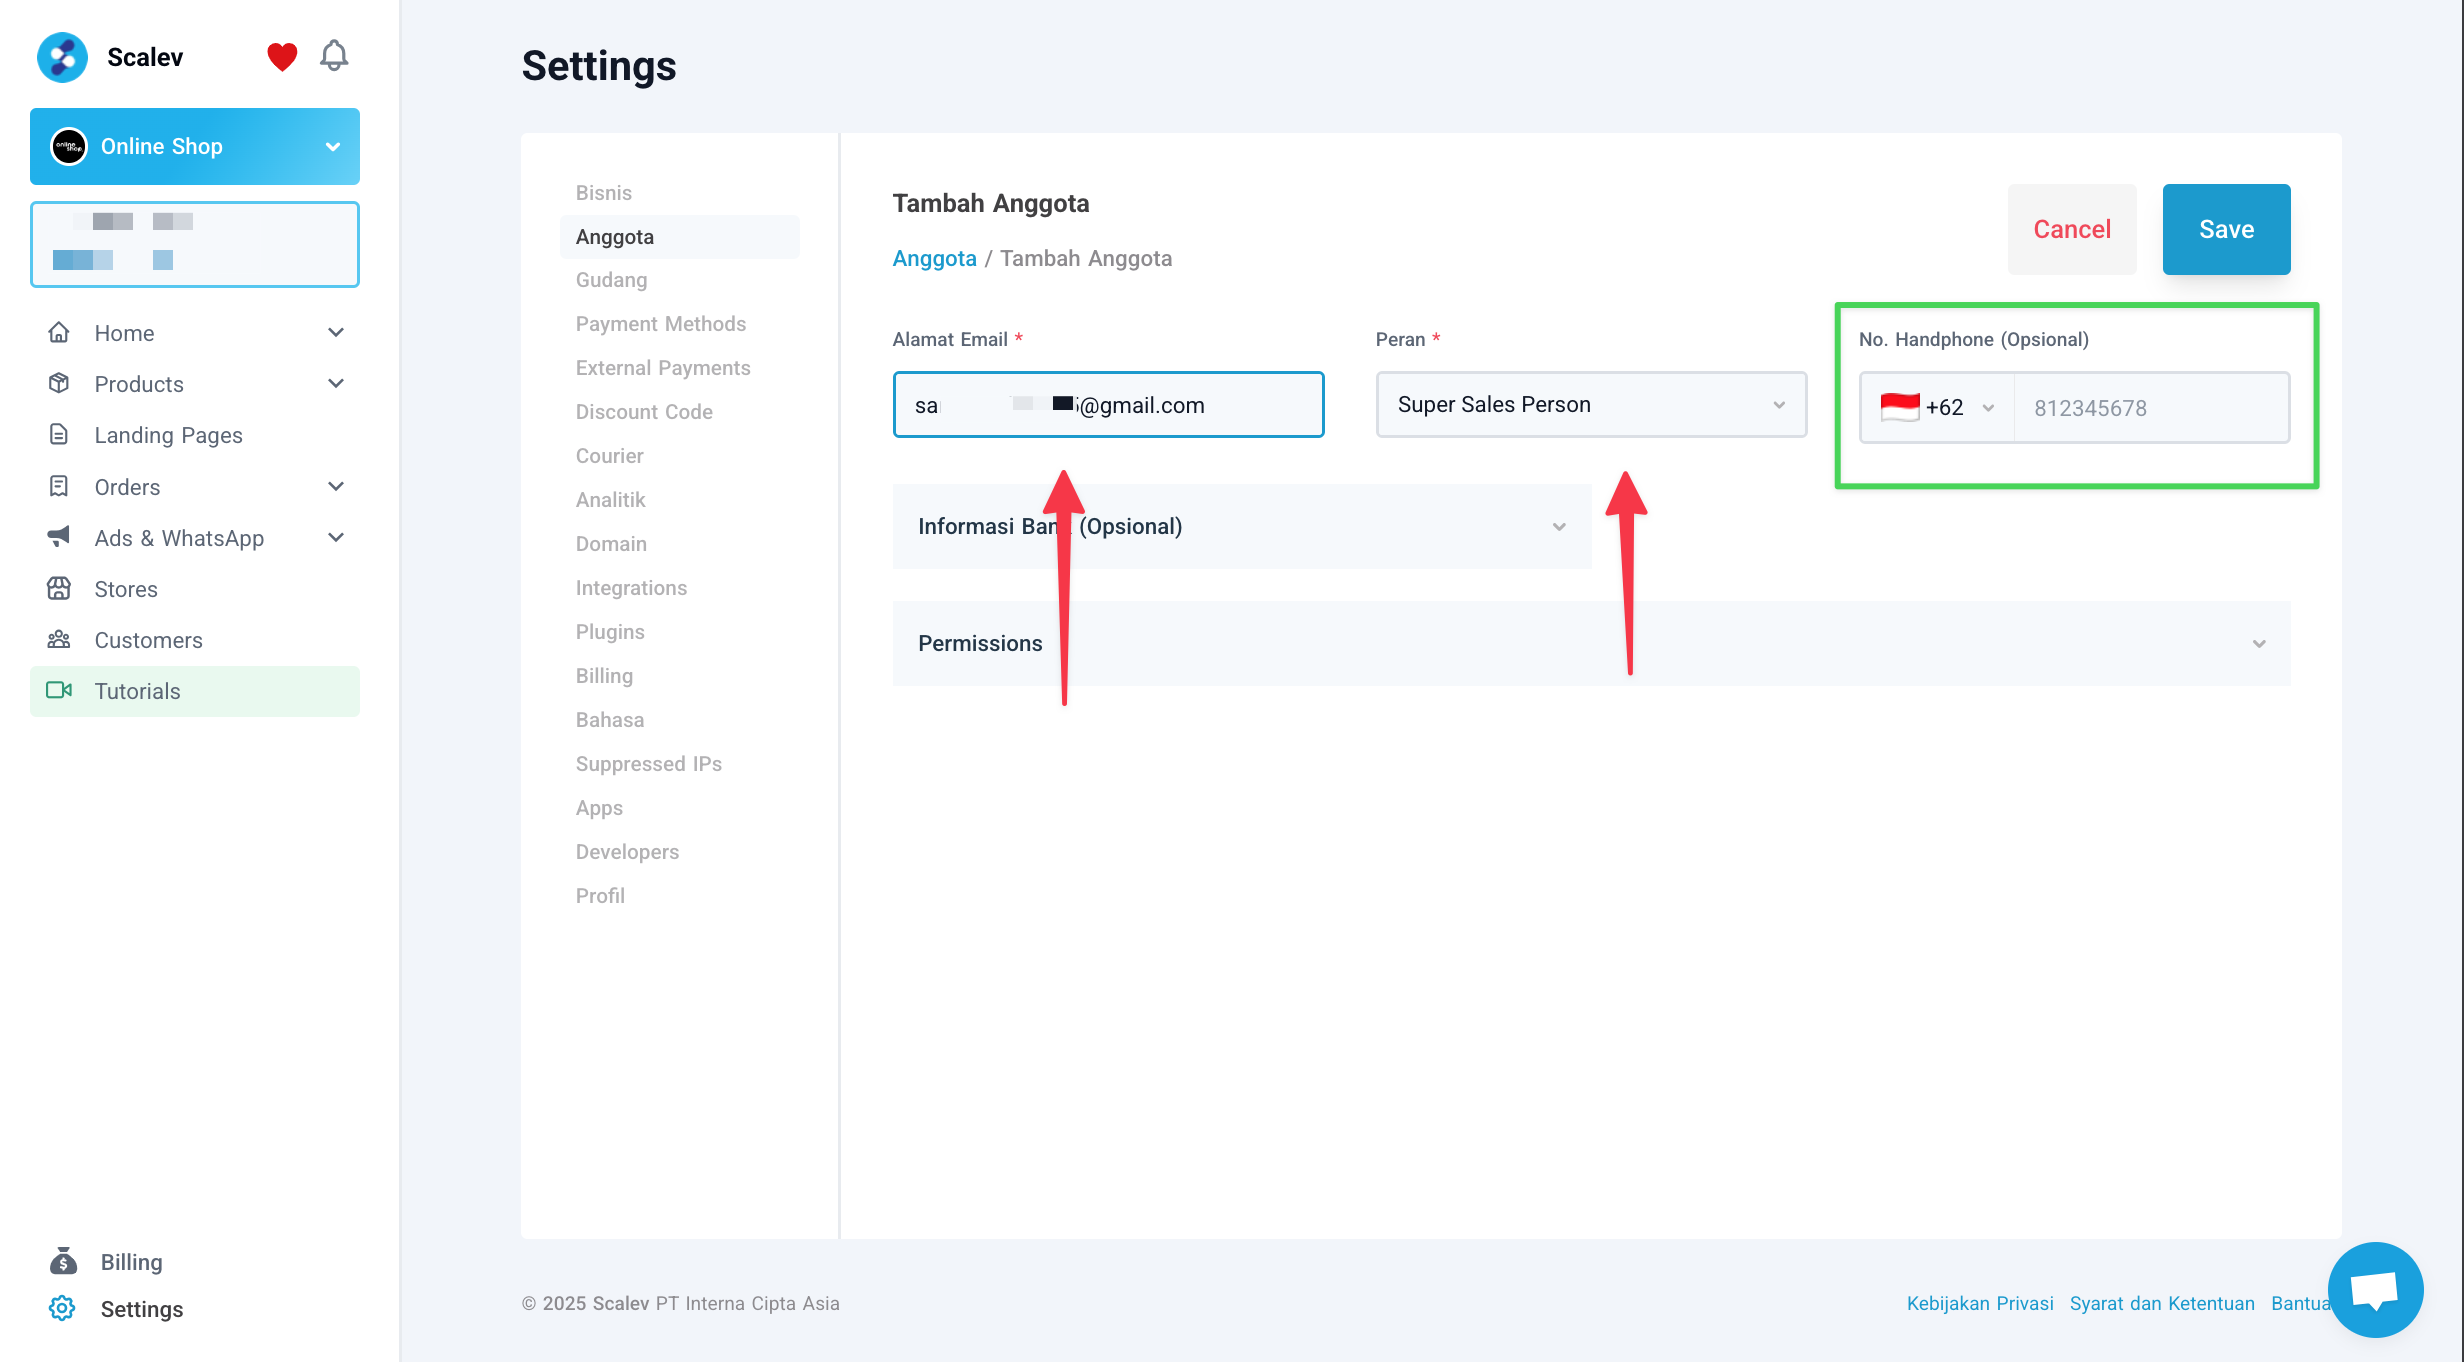Open Discount Code settings tab

[644, 412]
